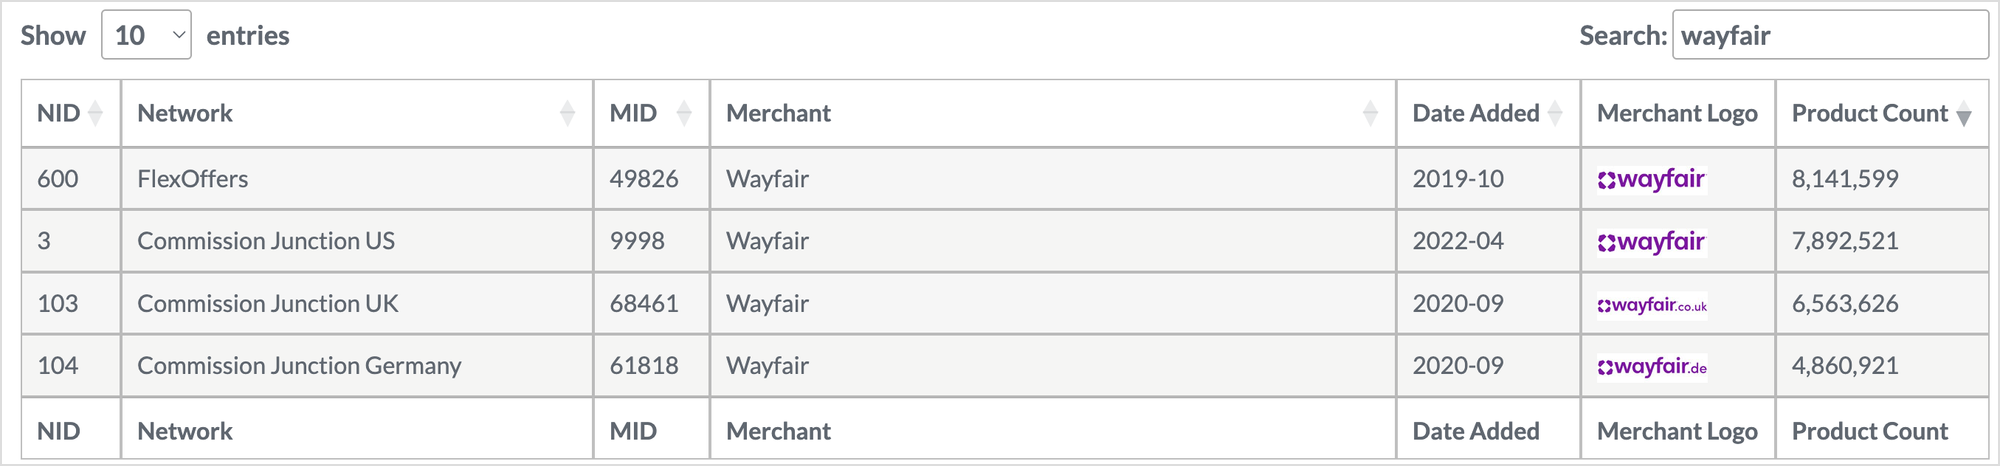This screenshot has height=466, width=2000.
Task: Click the Merchant Logo column header
Action: 1677,114
